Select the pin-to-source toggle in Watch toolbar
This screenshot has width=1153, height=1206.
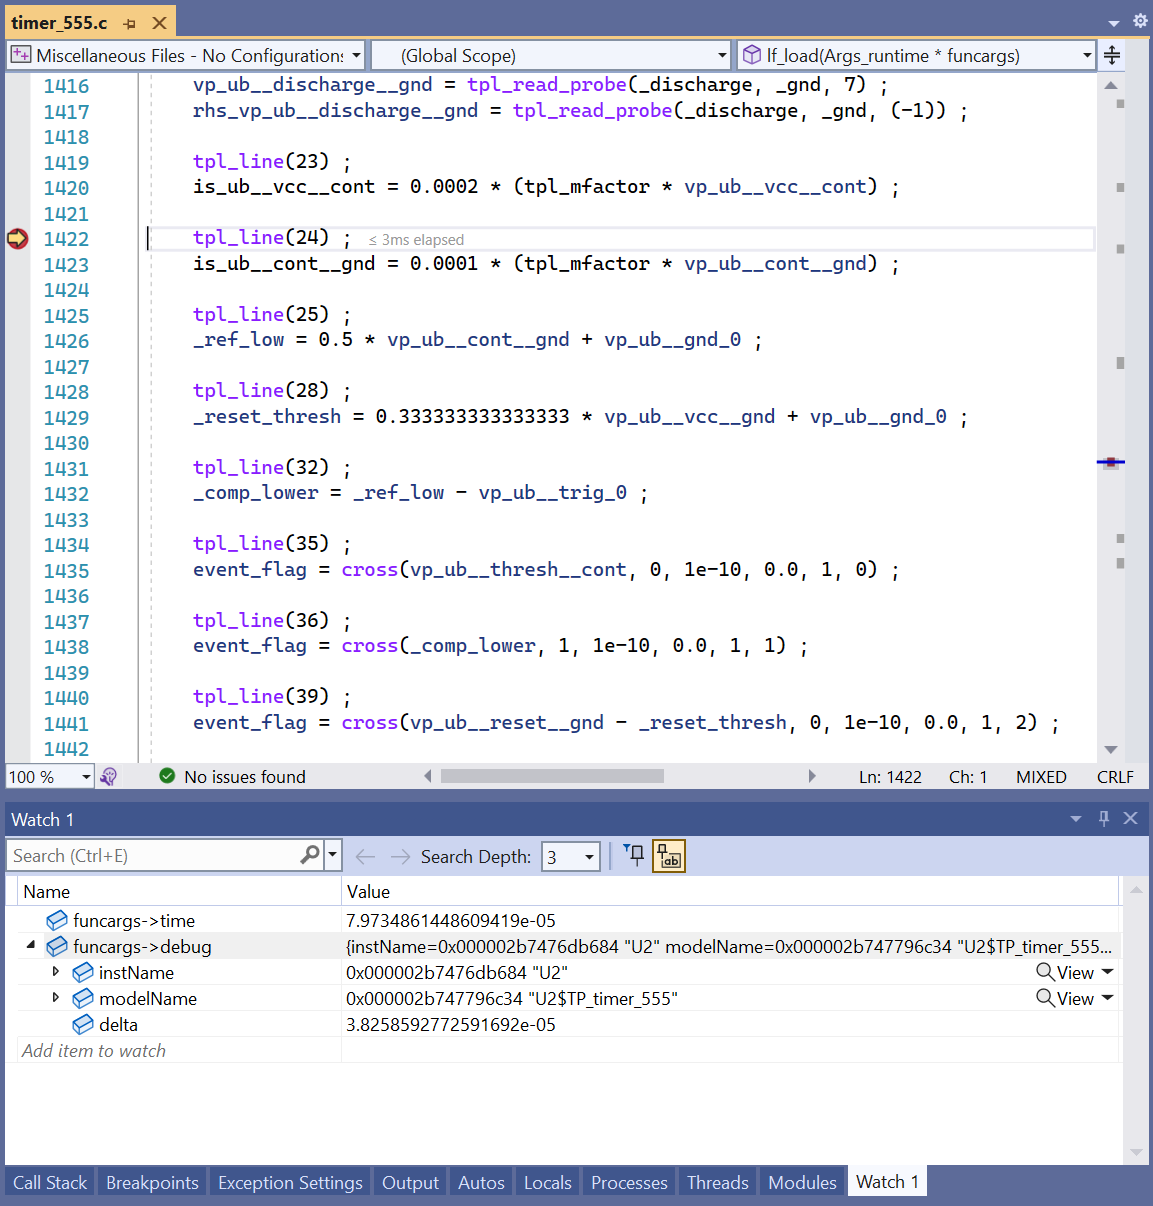(x=634, y=856)
